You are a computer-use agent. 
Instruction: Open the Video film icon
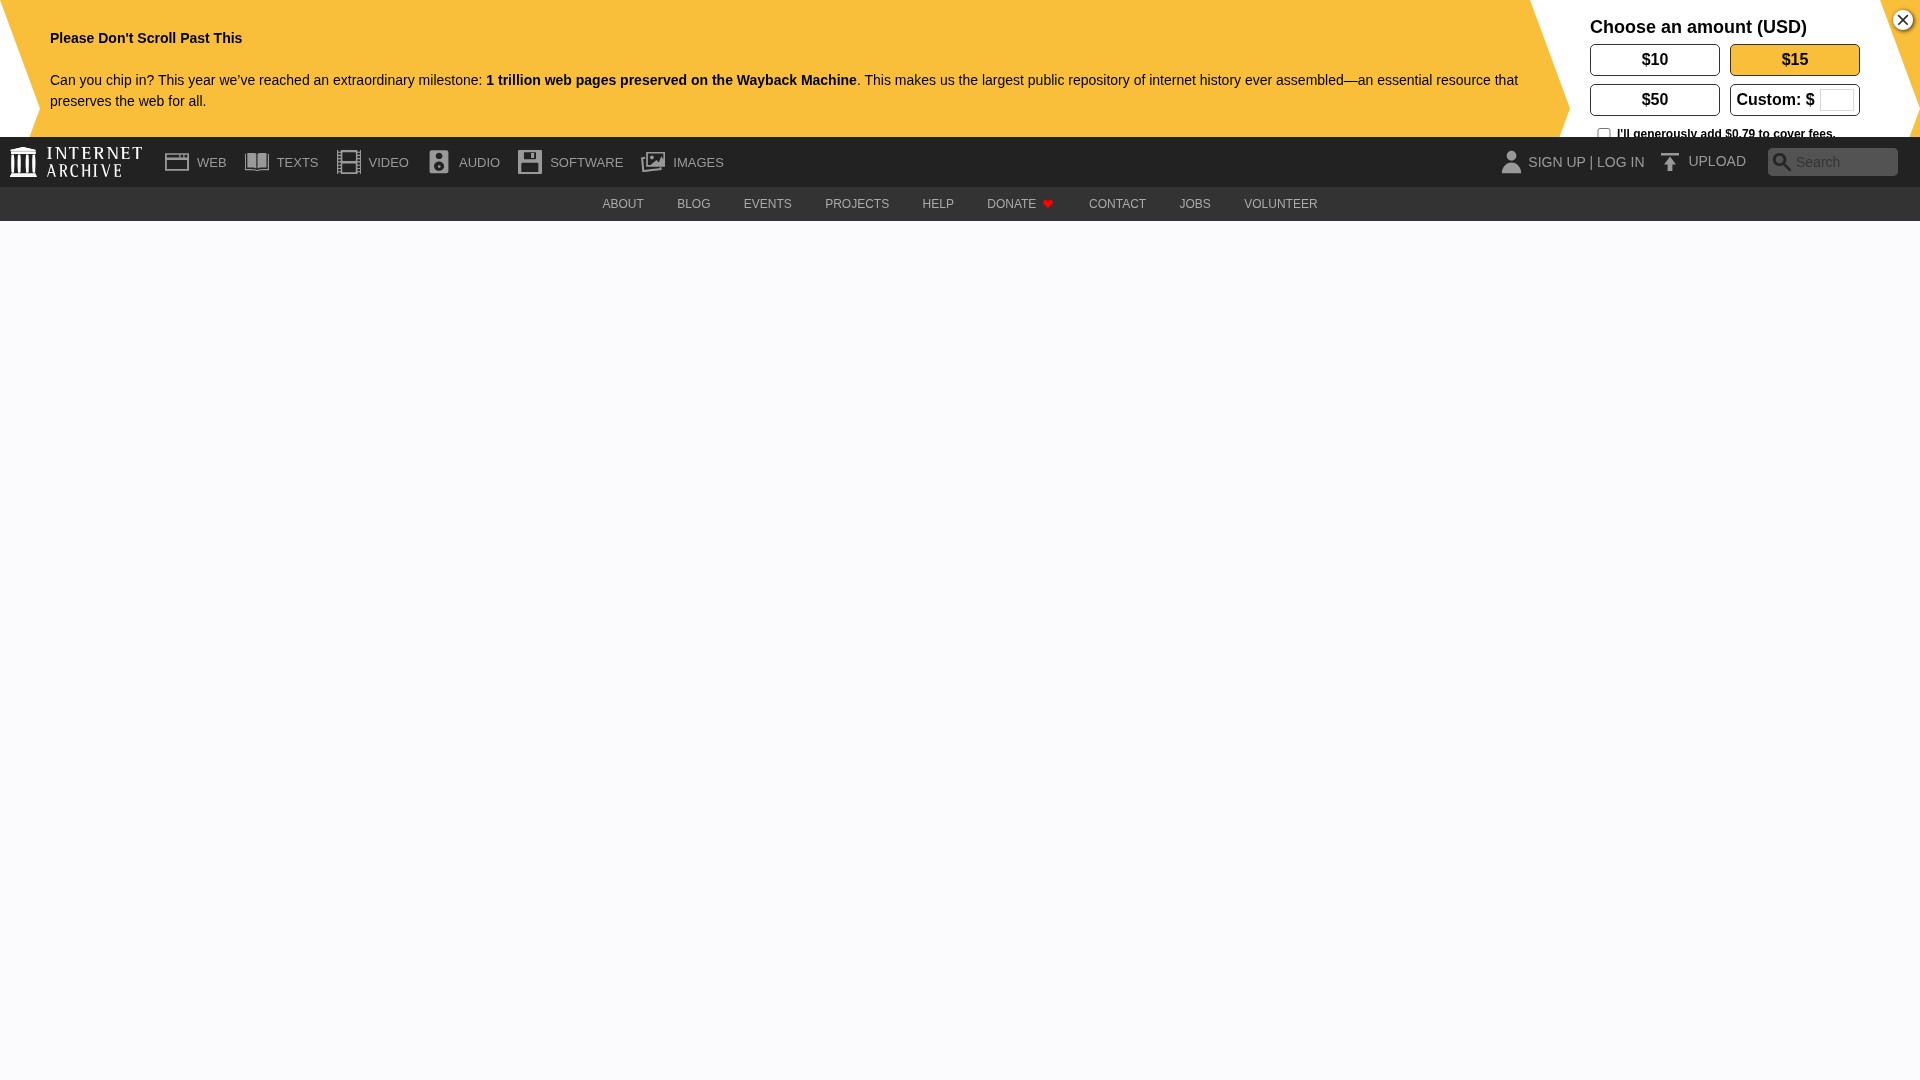click(349, 162)
